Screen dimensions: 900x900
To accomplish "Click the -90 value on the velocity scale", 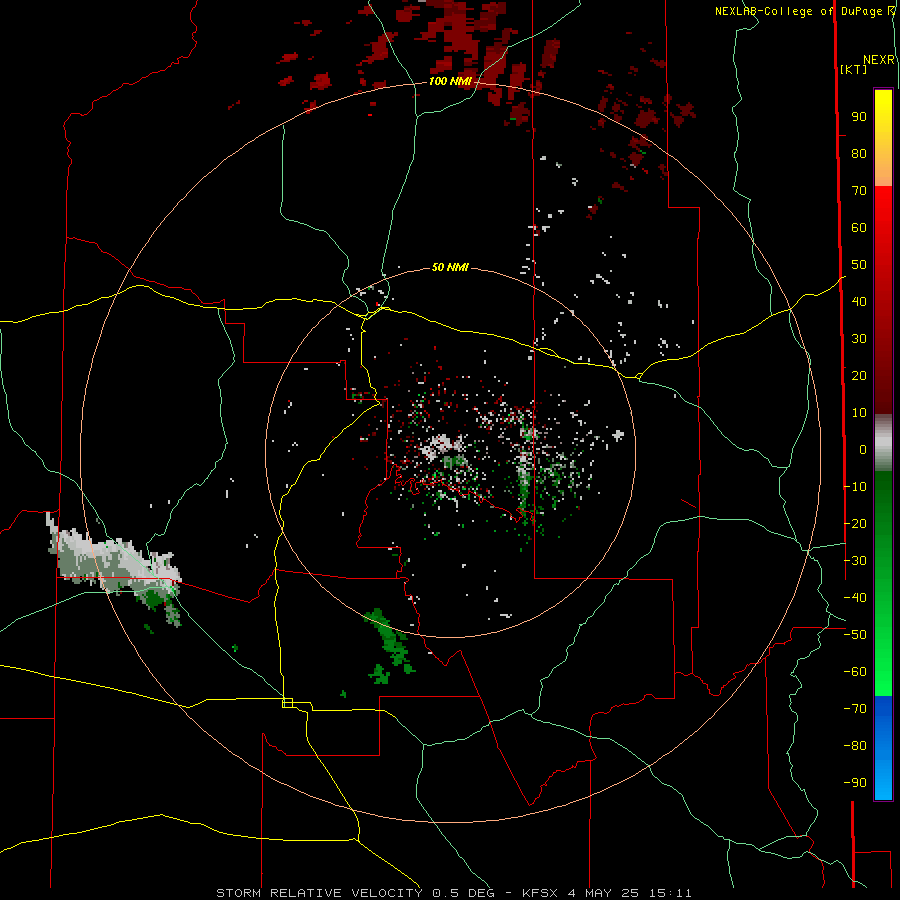I will 855,783.
